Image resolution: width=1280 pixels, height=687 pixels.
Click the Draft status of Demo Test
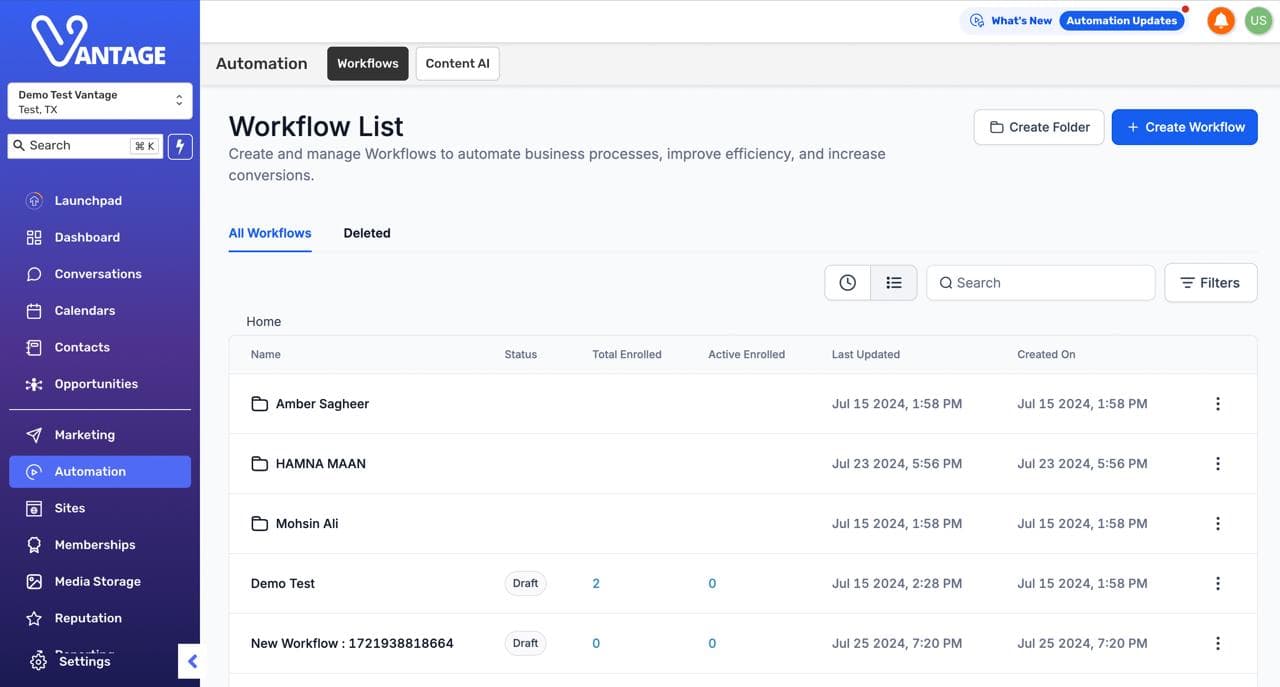525,584
